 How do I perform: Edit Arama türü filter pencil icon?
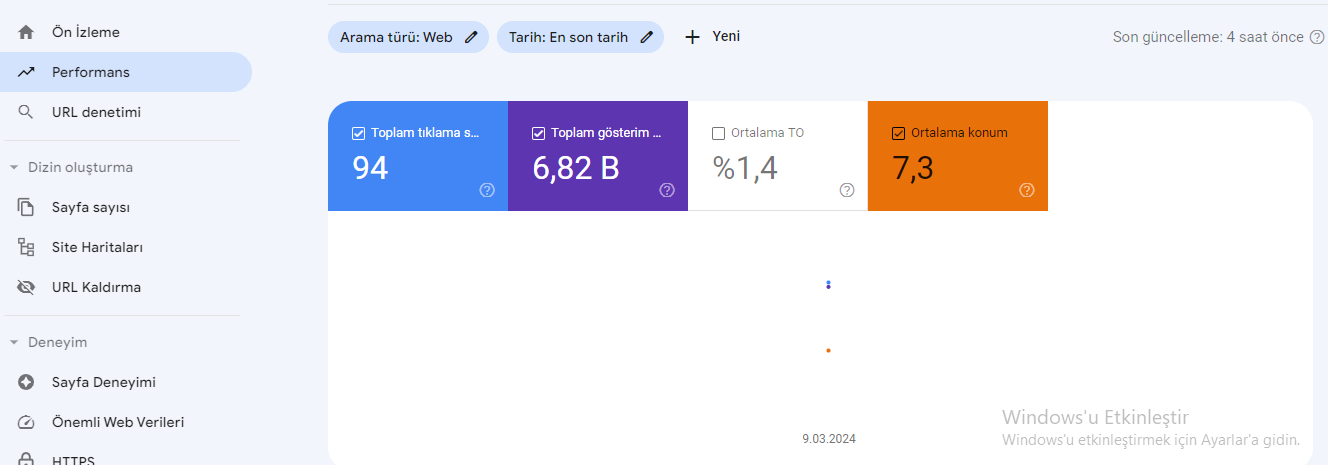472,37
